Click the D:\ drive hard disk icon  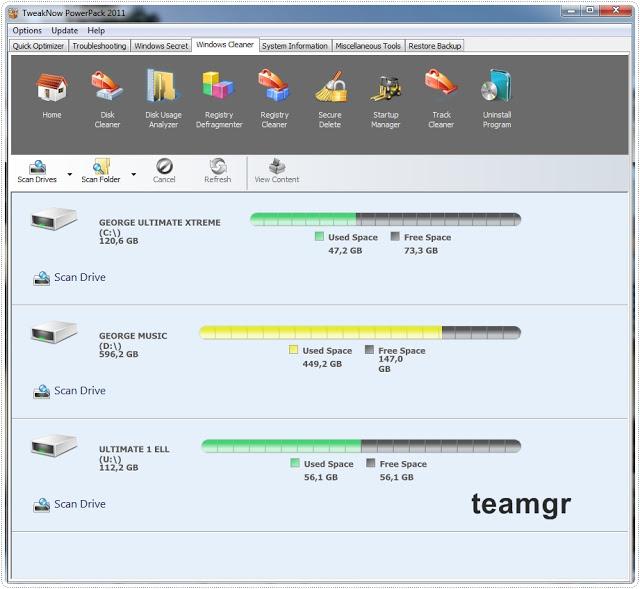(54, 332)
